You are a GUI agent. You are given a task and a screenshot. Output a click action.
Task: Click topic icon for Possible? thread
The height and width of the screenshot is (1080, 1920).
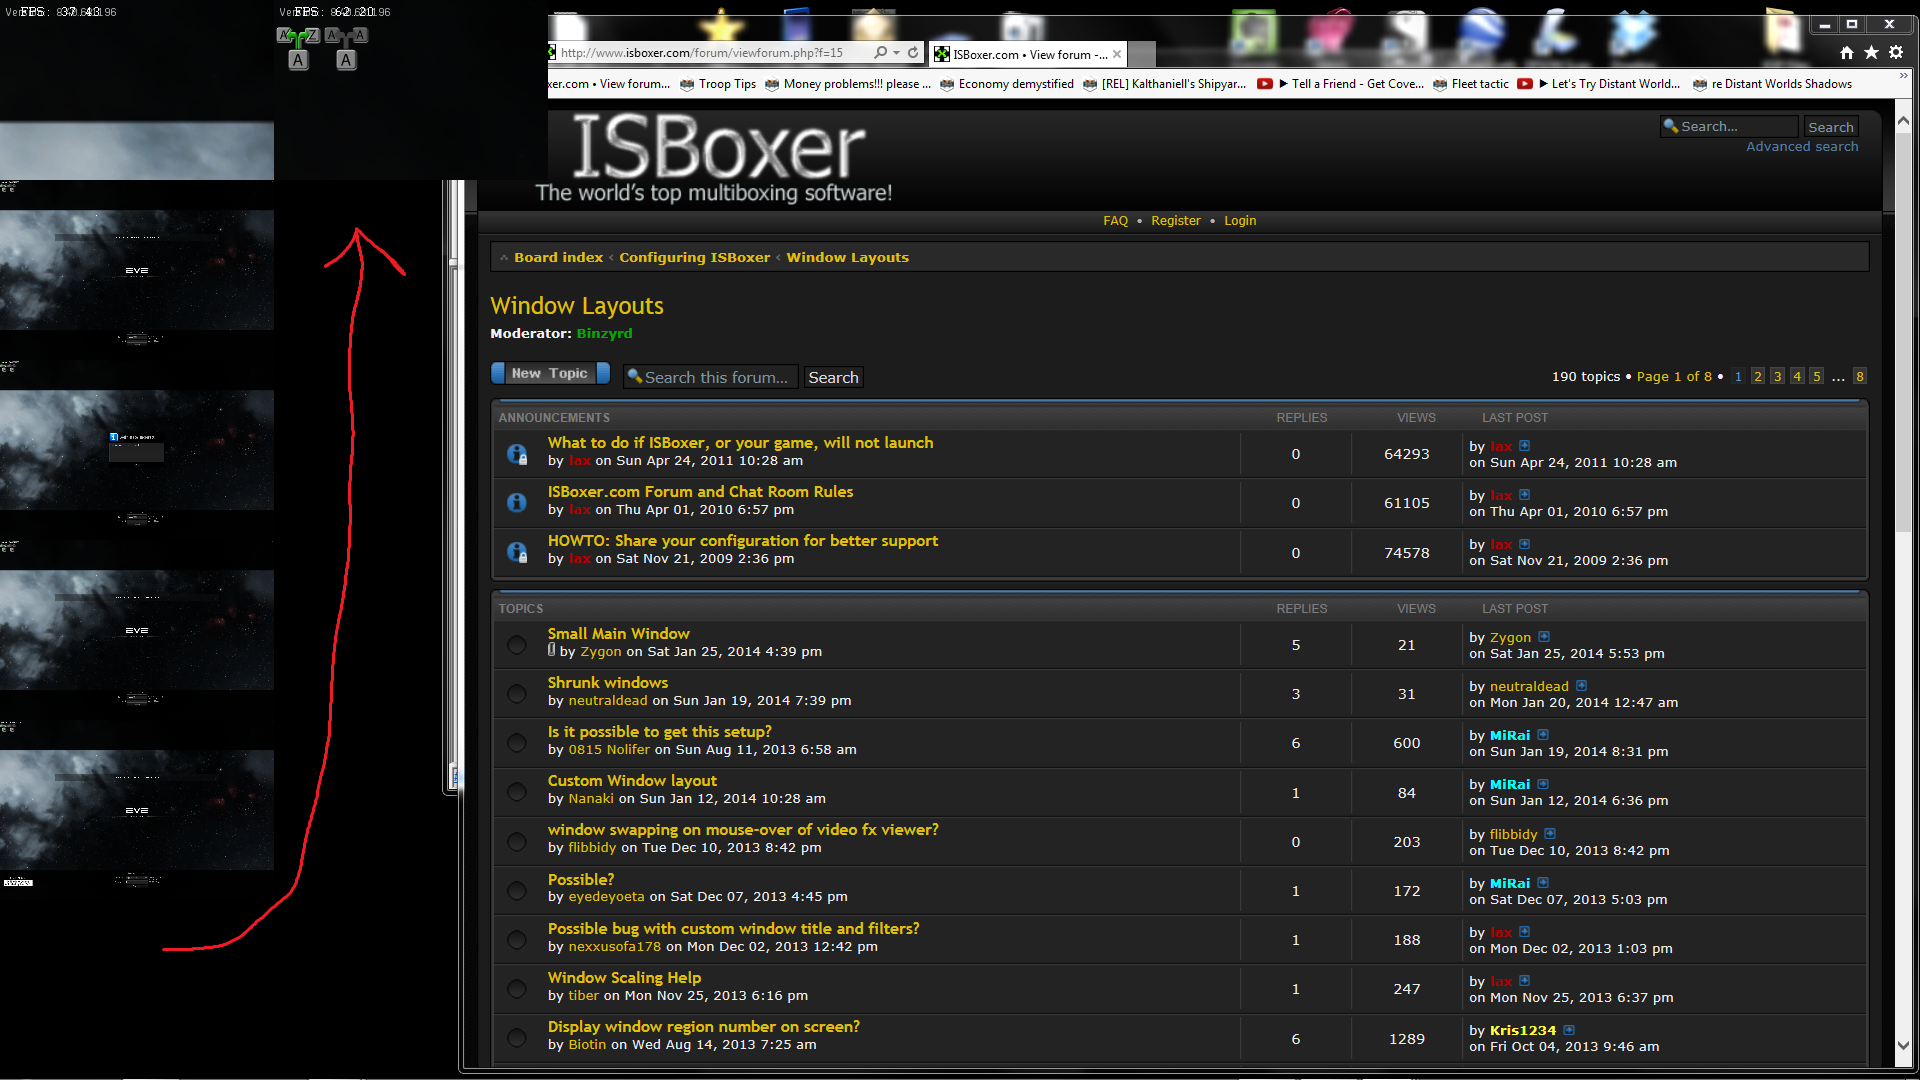pyautogui.click(x=517, y=891)
